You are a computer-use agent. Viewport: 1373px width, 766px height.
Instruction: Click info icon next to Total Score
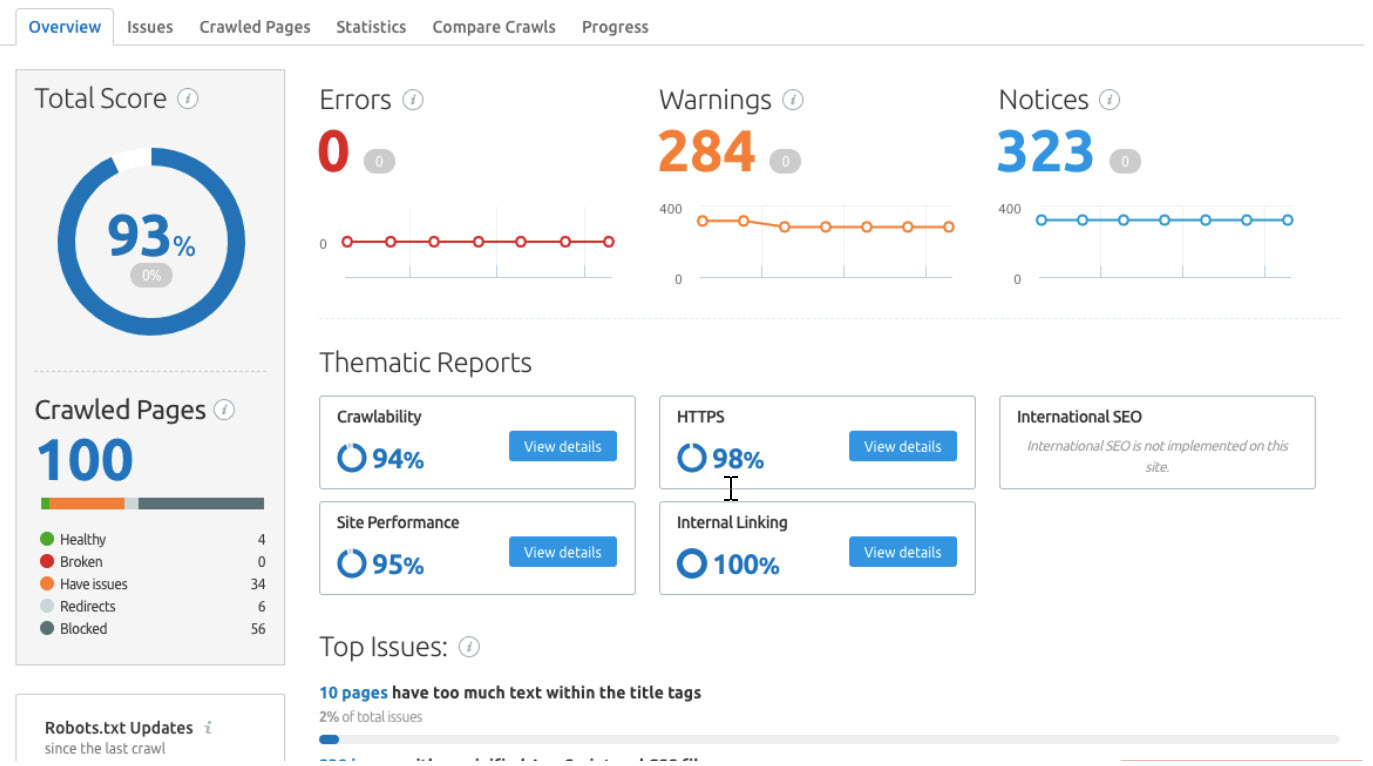tap(187, 99)
